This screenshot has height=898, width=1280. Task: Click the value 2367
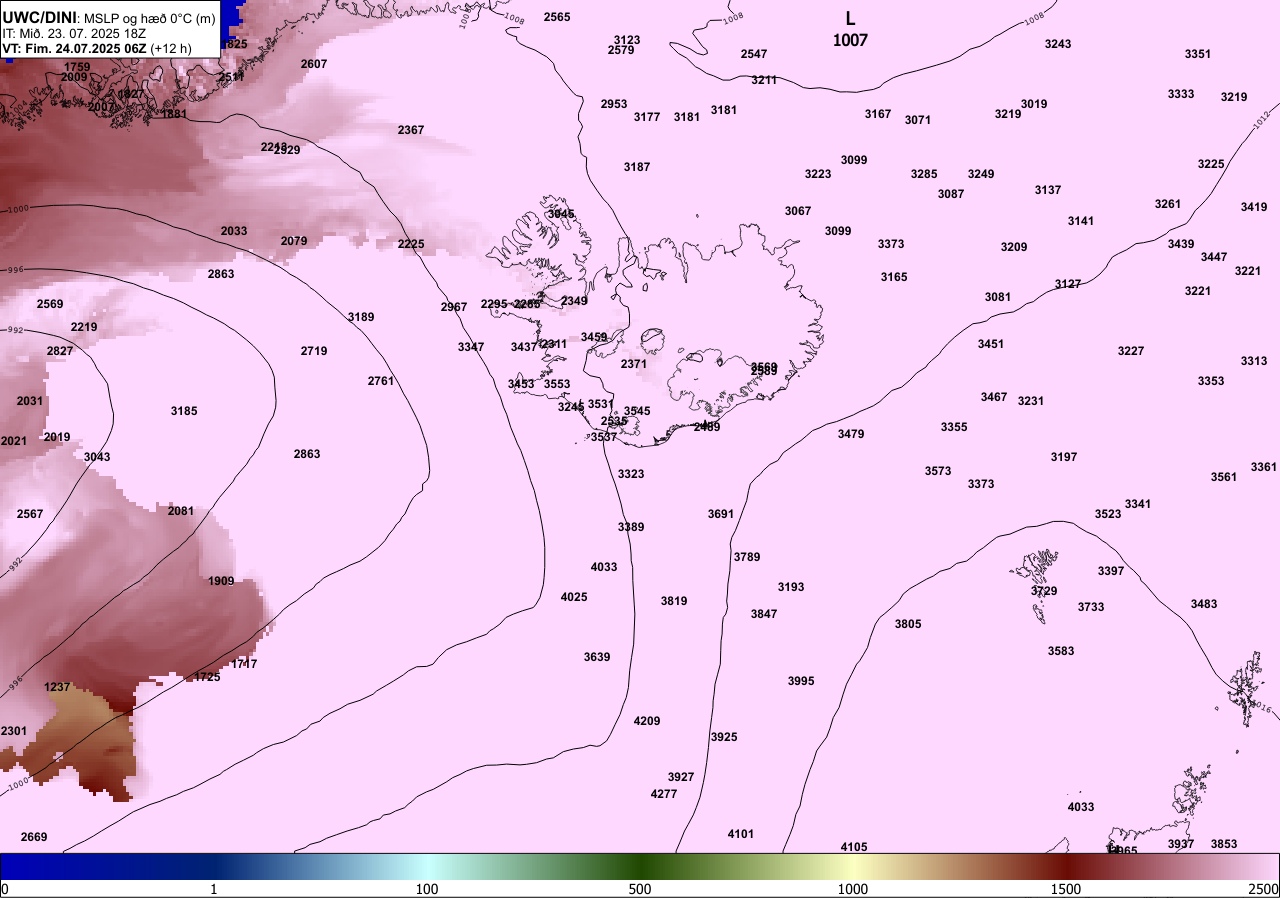coord(411,131)
